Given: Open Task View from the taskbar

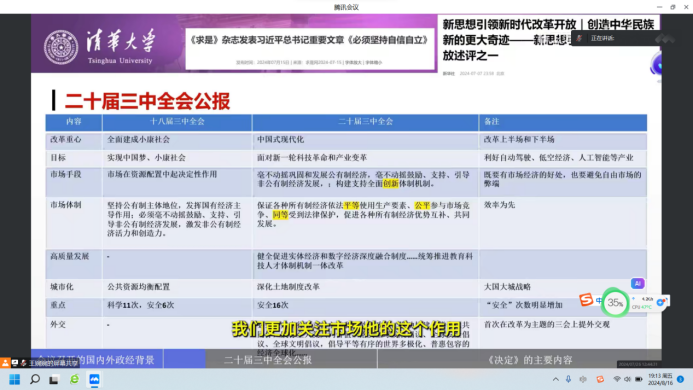Looking at the screenshot, I should click(54, 379).
